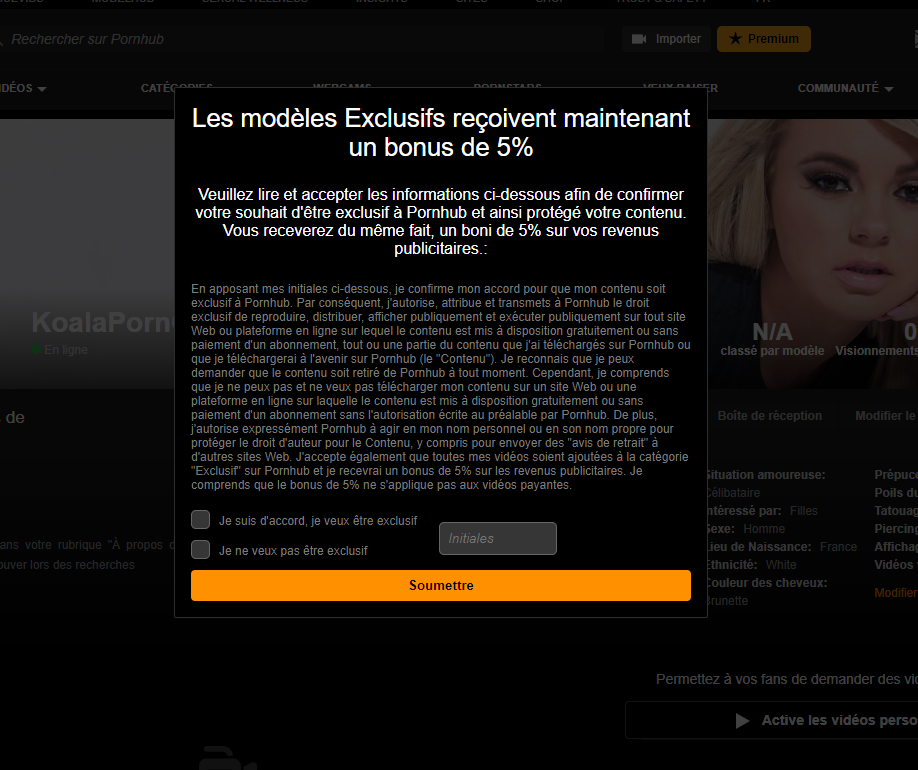The width and height of the screenshot is (918, 770).
Task: Click the modal heading about the 5% bonus
Action: pos(441,133)
